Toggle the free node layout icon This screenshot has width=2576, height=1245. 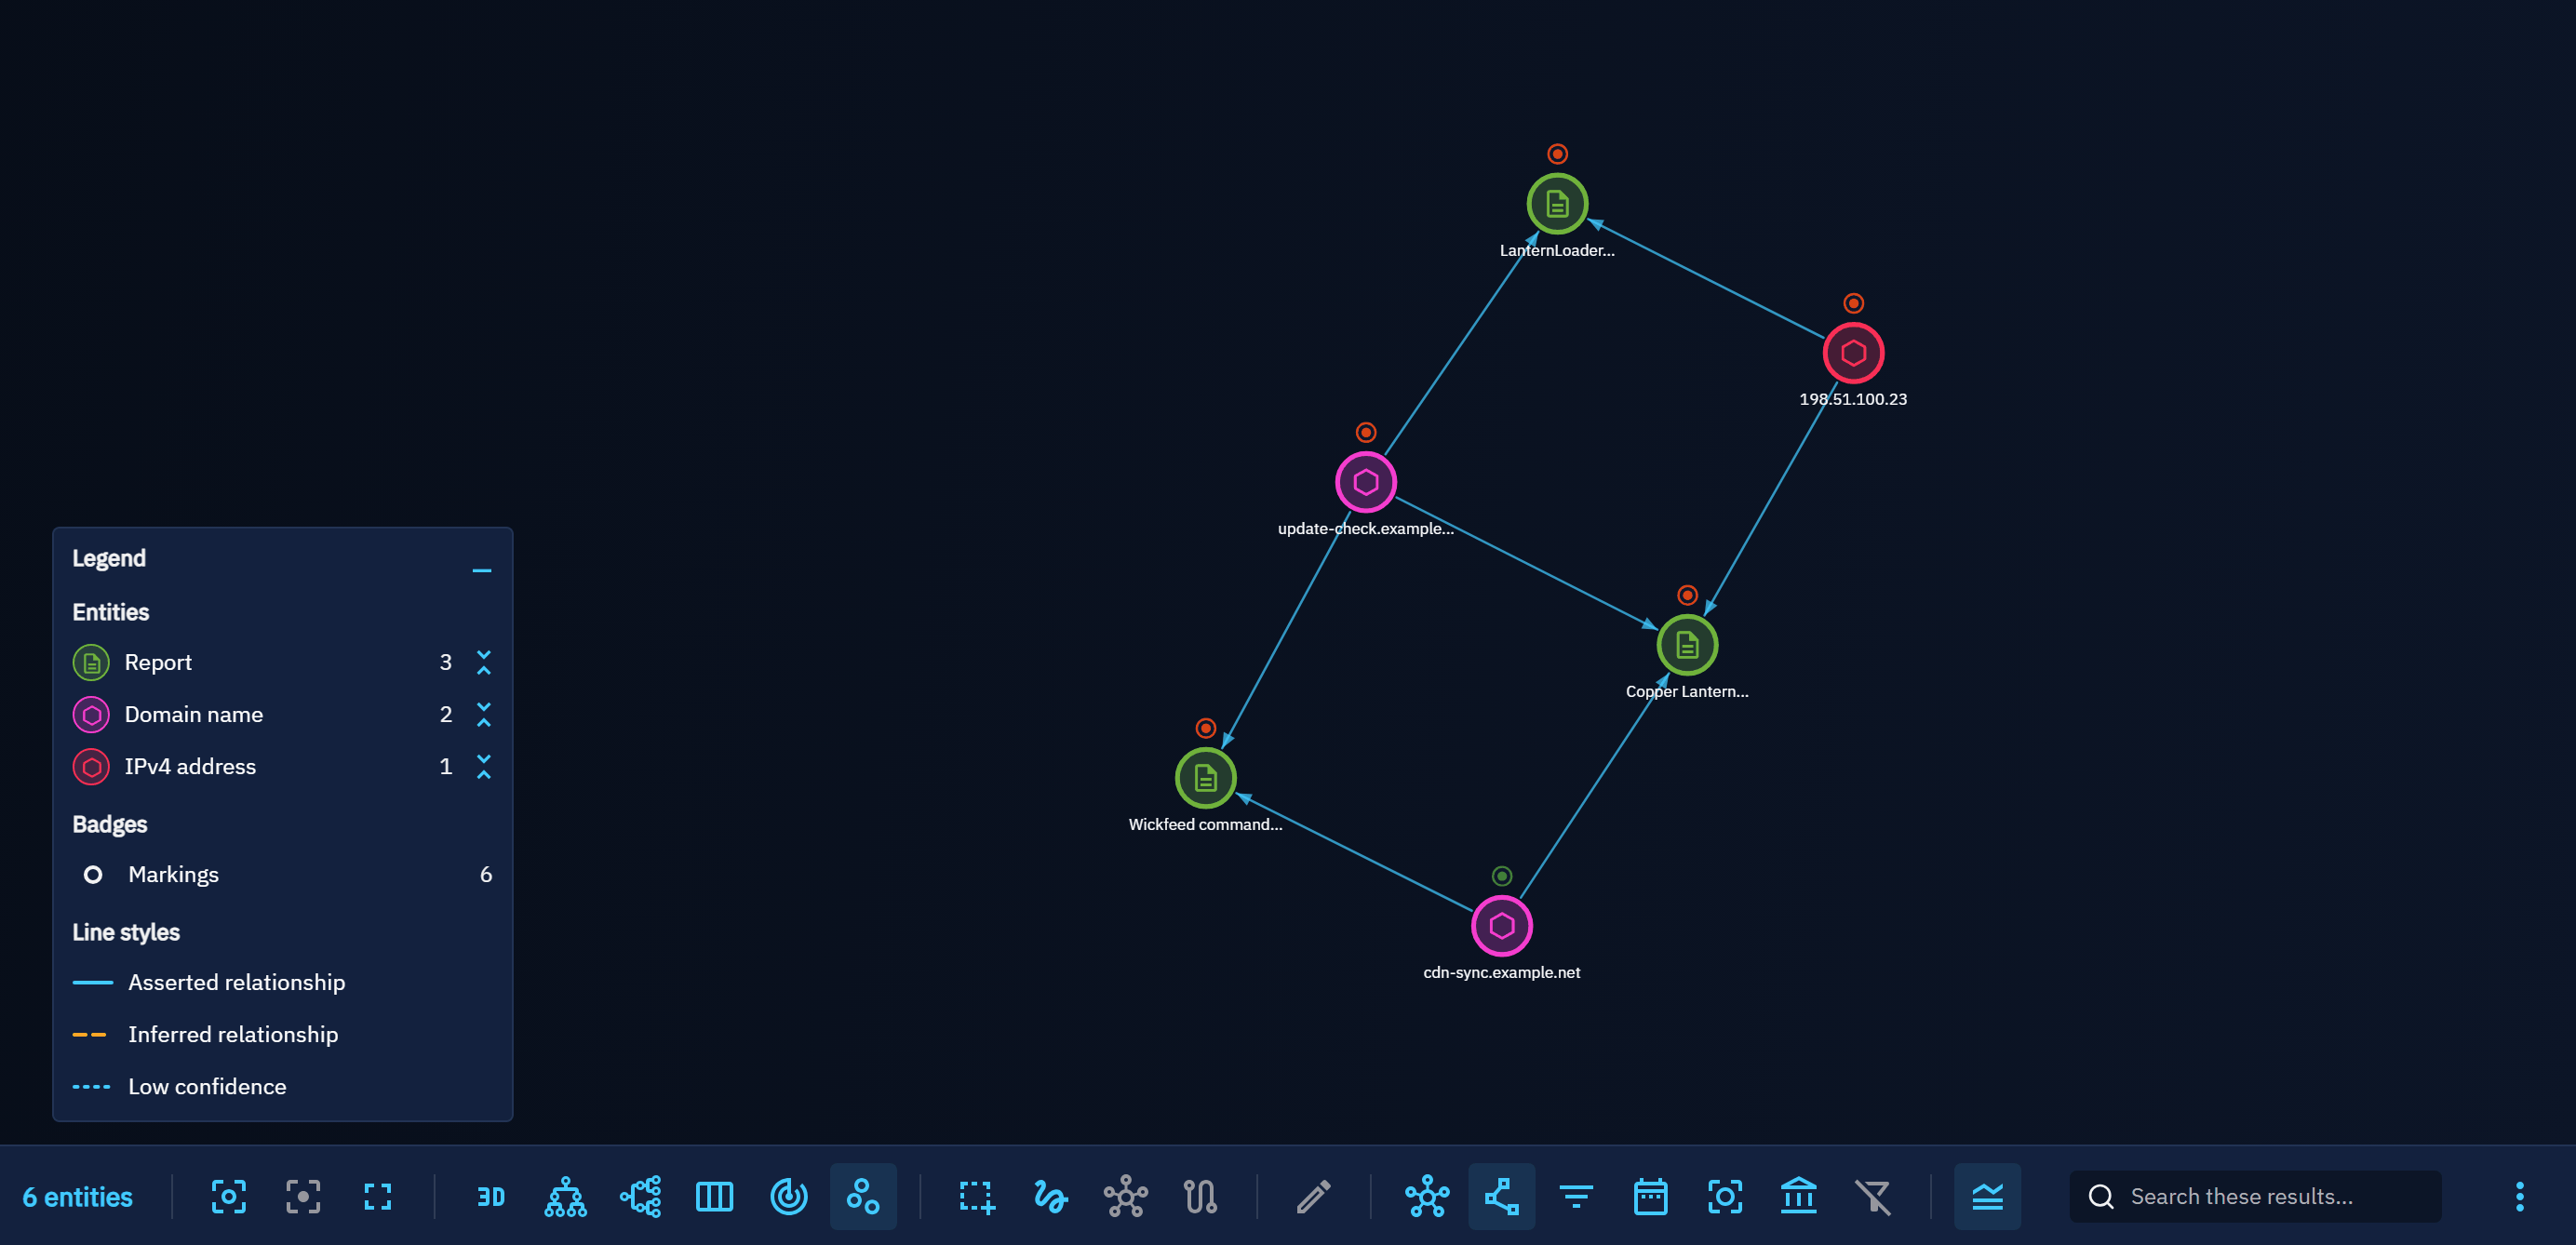tap(863, 1196)
